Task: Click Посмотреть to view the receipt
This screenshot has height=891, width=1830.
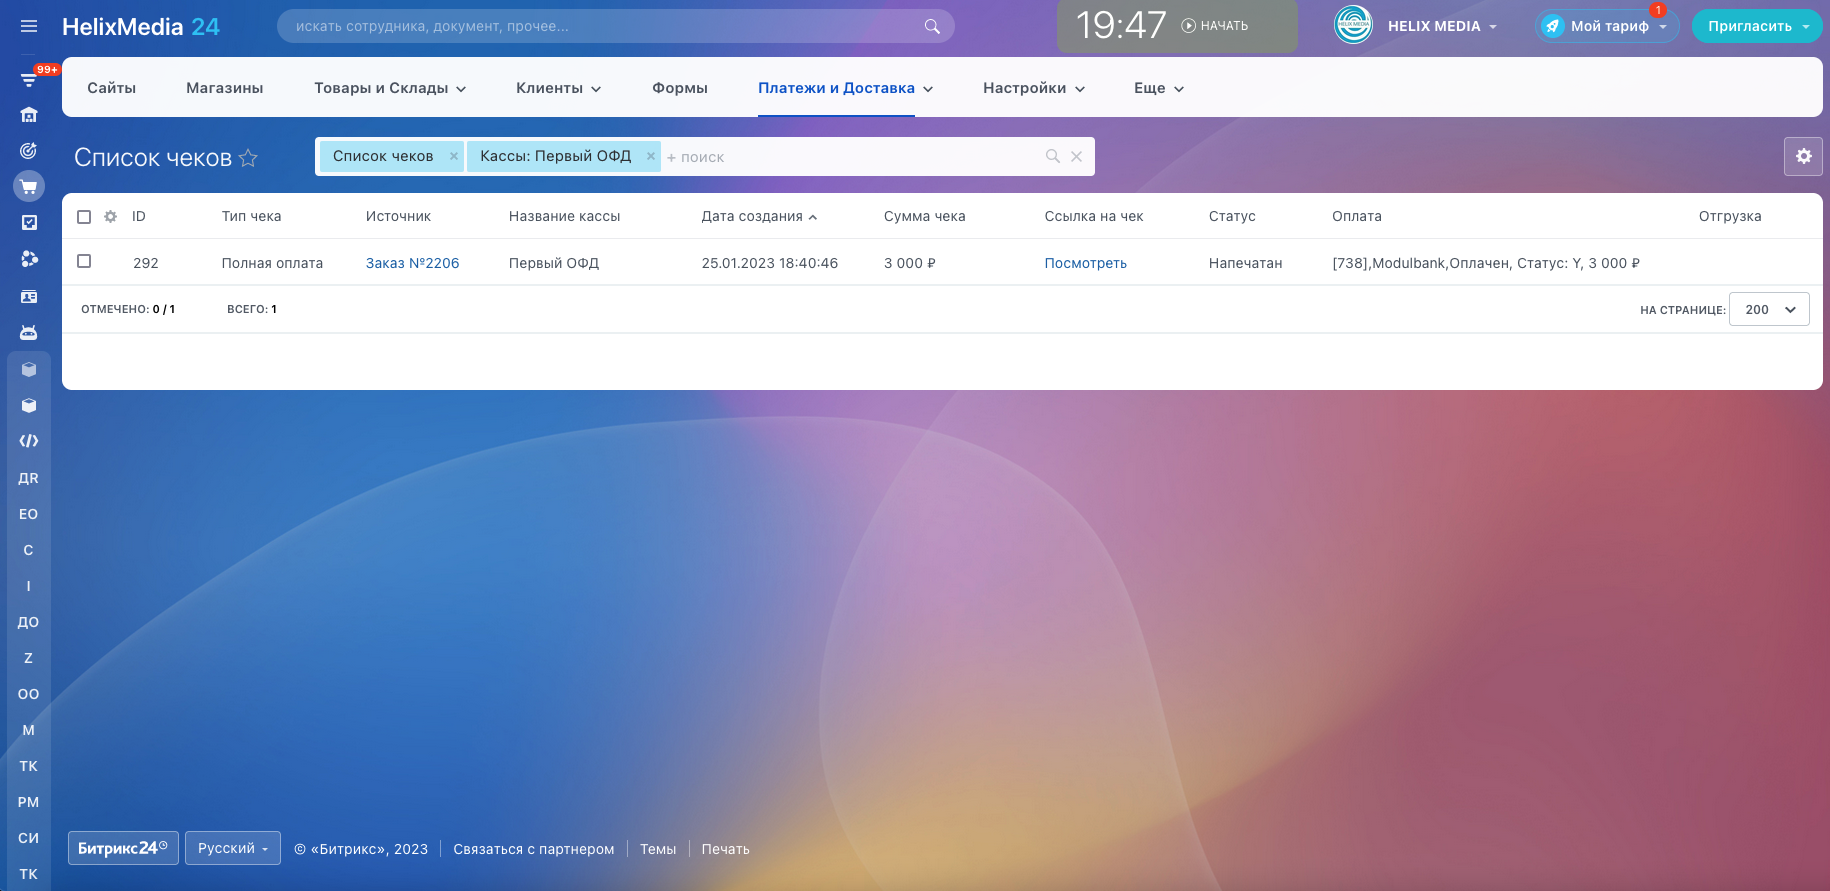Action: coord(1085,263)
